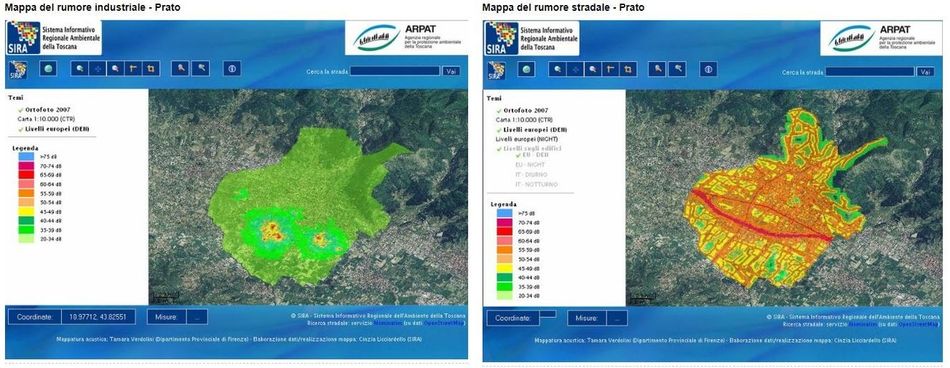Click the small SIRA icon in industrial map toolbar
Viewport: 950px width, 368px height.
[19, 69]
